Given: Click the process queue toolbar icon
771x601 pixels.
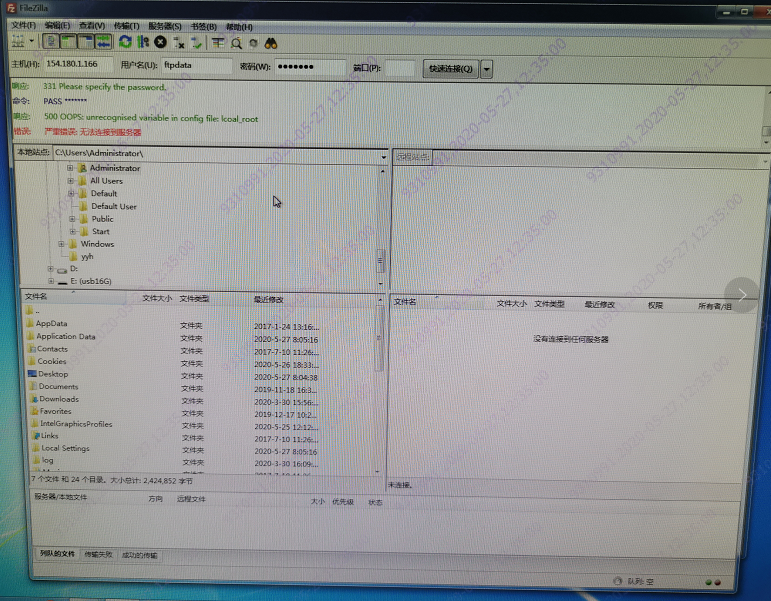Looking at the screenshot, I should click(x=143, y=42).
